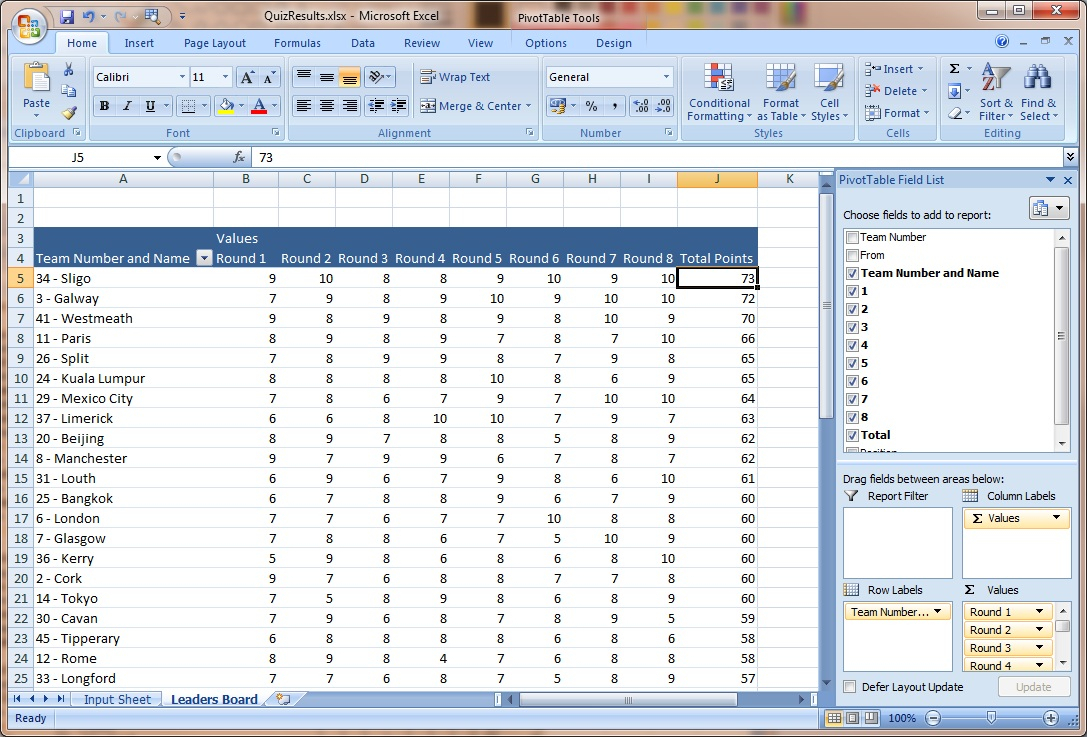Click the Italic formatting icon
This screenshot has height=737, width=1087.
pyautogui.click(x=127, y=106)
